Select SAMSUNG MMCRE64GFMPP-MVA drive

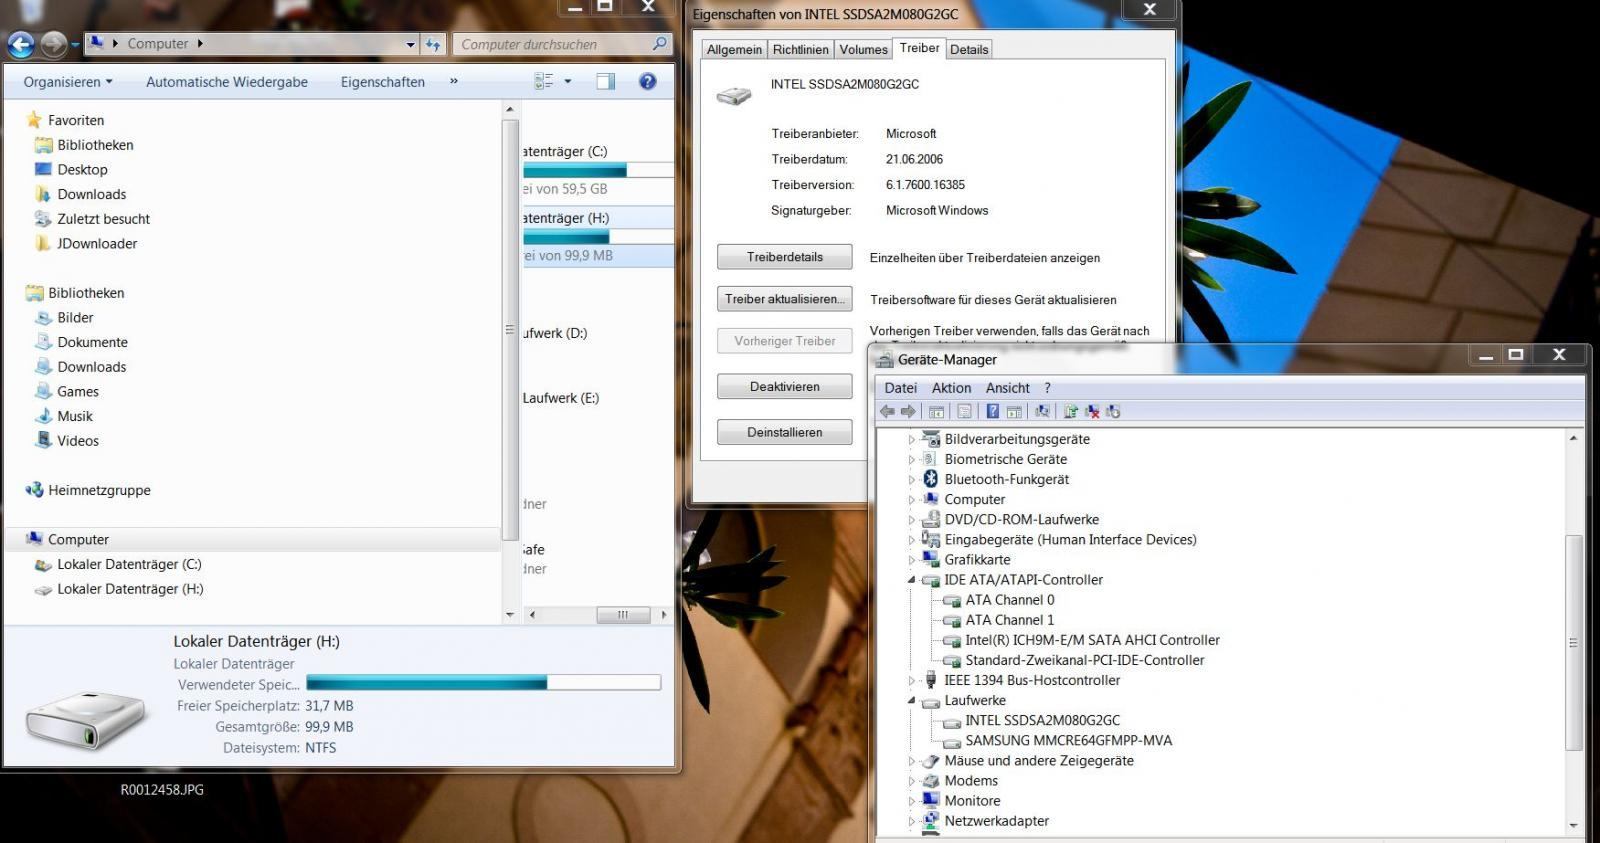point(1068,740)
